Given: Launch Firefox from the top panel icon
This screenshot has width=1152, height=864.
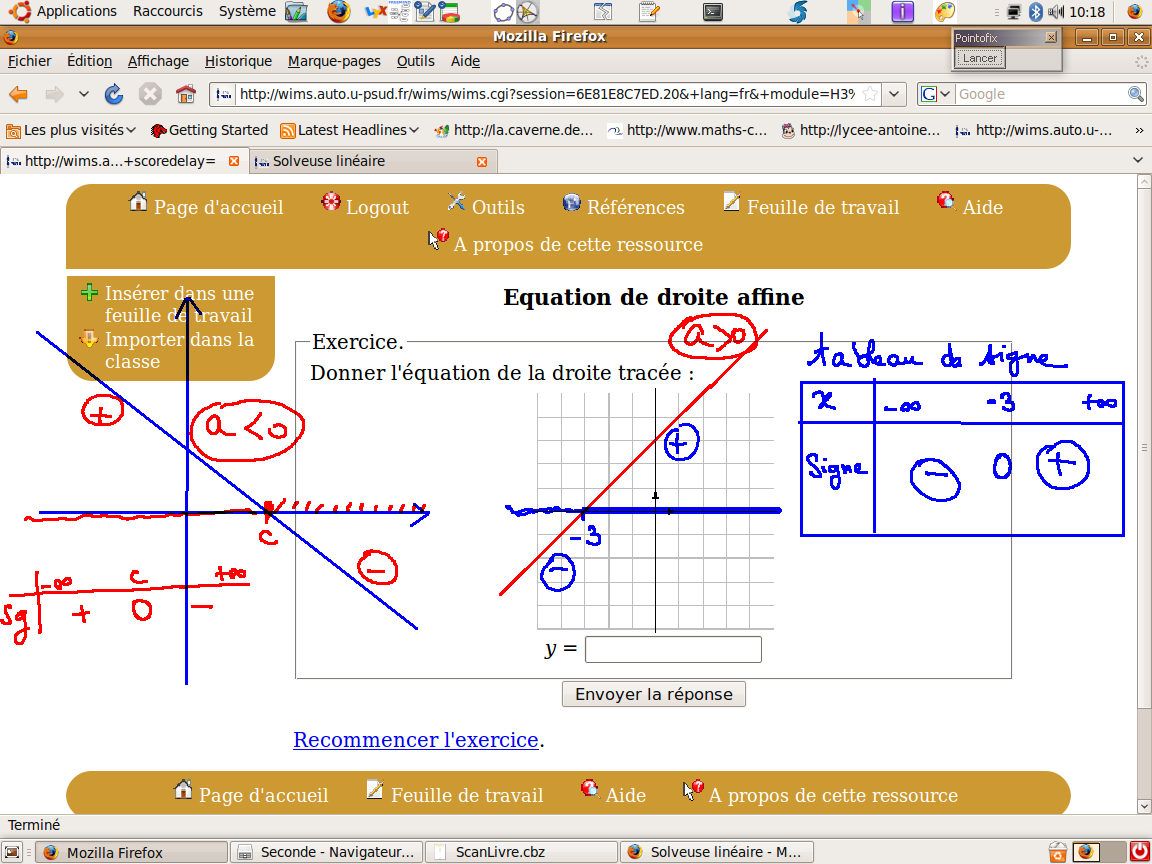Looking at the screenshot, I should tap(339, 12).
